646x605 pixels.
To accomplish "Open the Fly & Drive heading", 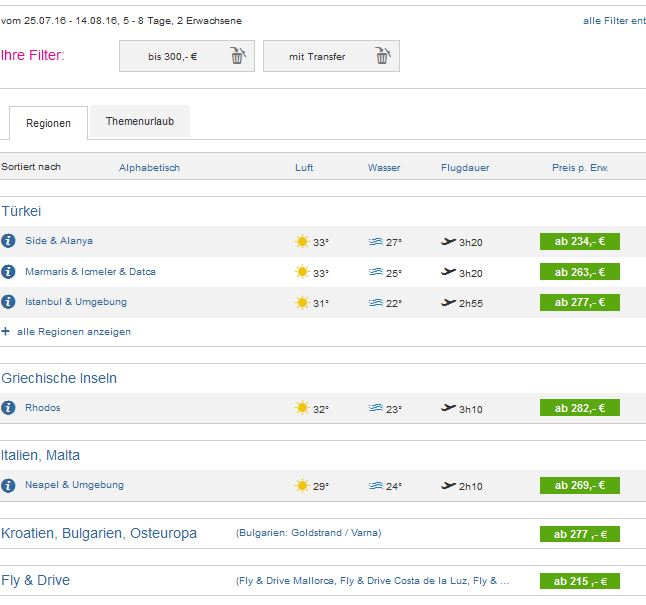I will pos(35,580).
